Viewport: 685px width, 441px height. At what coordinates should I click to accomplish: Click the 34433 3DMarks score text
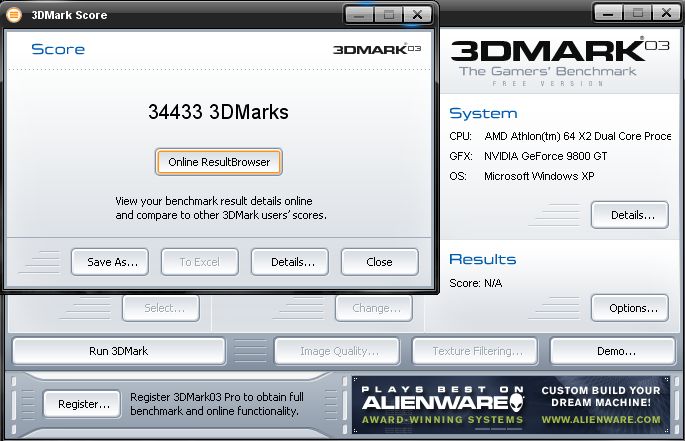pyautogui.click(x=218, y=112)
